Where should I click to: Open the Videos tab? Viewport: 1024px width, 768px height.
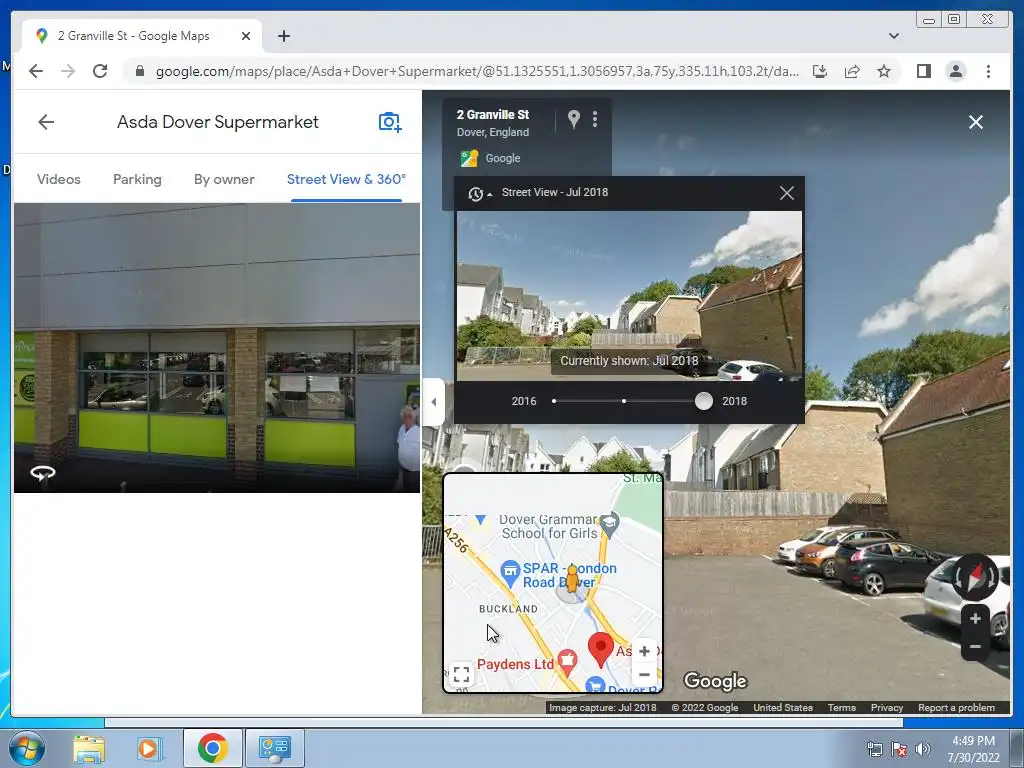59,180
